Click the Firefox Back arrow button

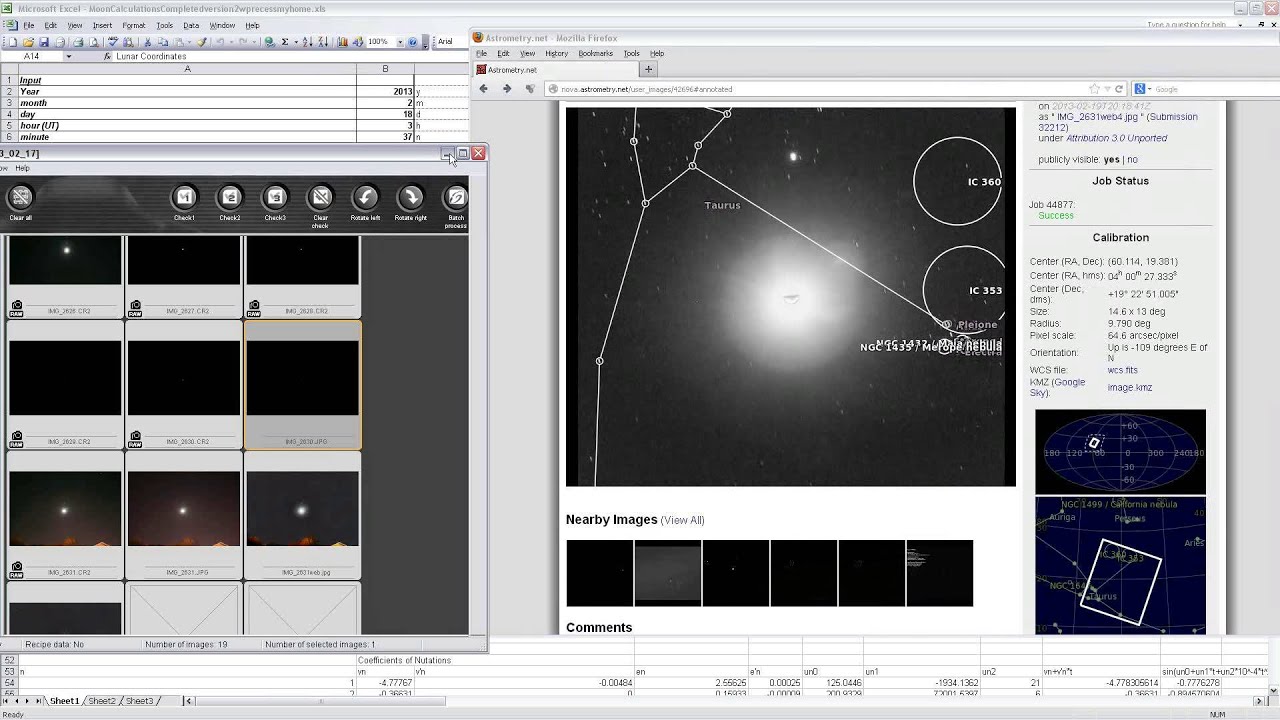click(484, 89)
